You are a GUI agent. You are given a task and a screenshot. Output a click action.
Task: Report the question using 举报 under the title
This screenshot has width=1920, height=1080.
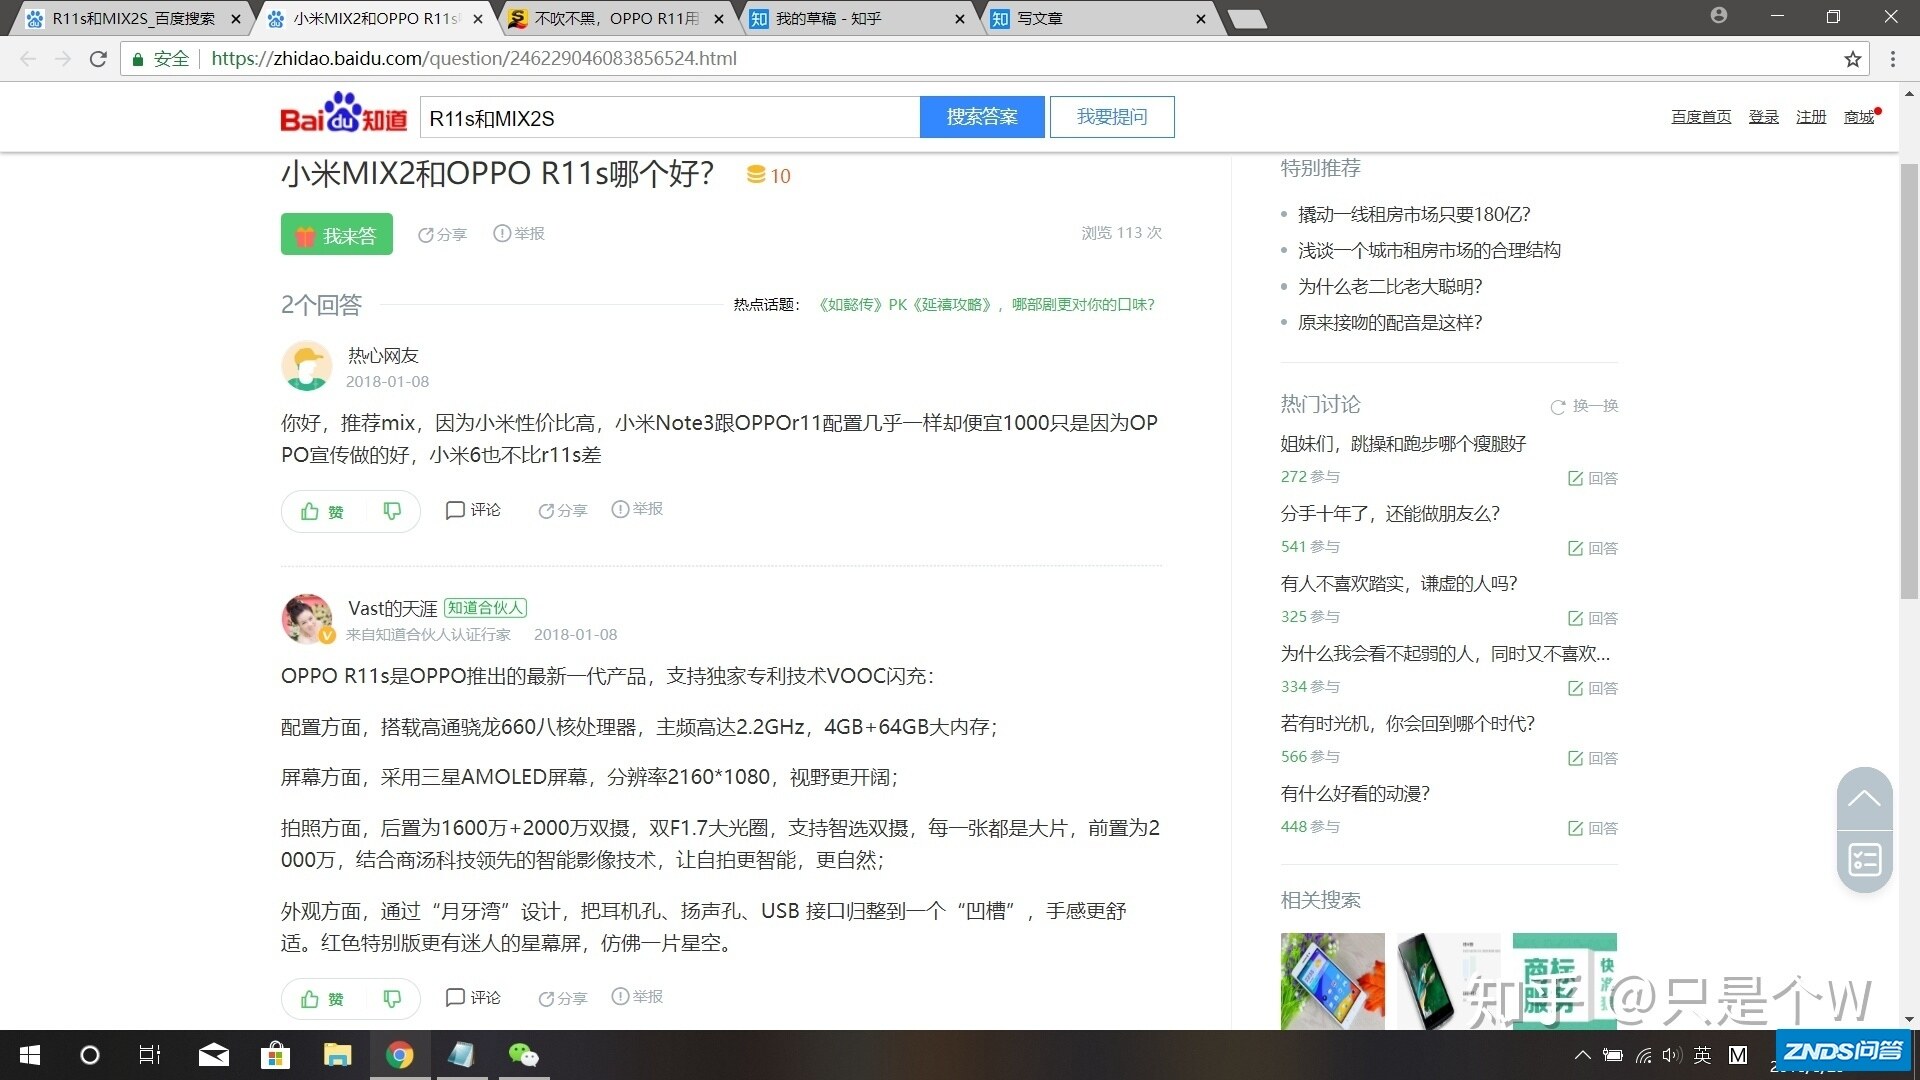coord(519,233)
